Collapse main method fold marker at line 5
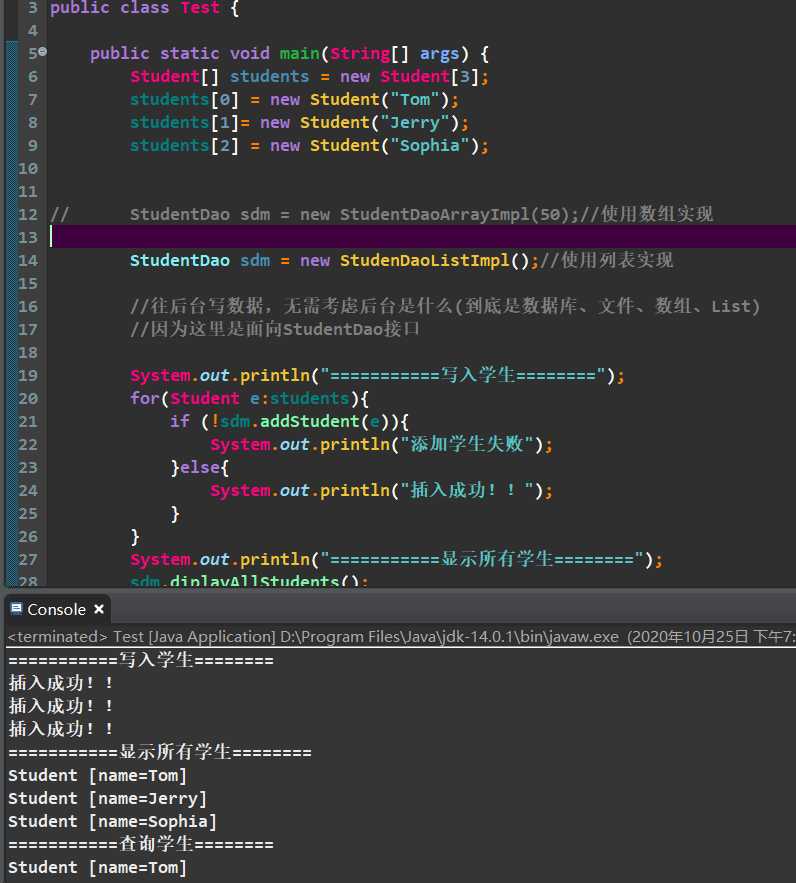The image size is (796, 883). [43, 52]
